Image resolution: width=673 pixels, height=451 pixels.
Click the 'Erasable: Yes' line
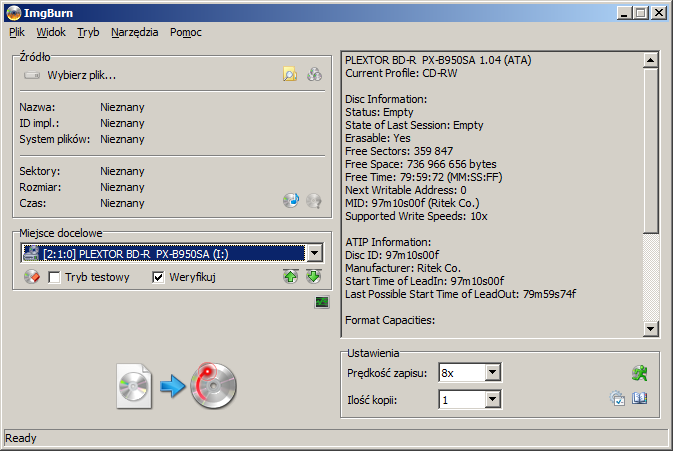tap(378, 138)
